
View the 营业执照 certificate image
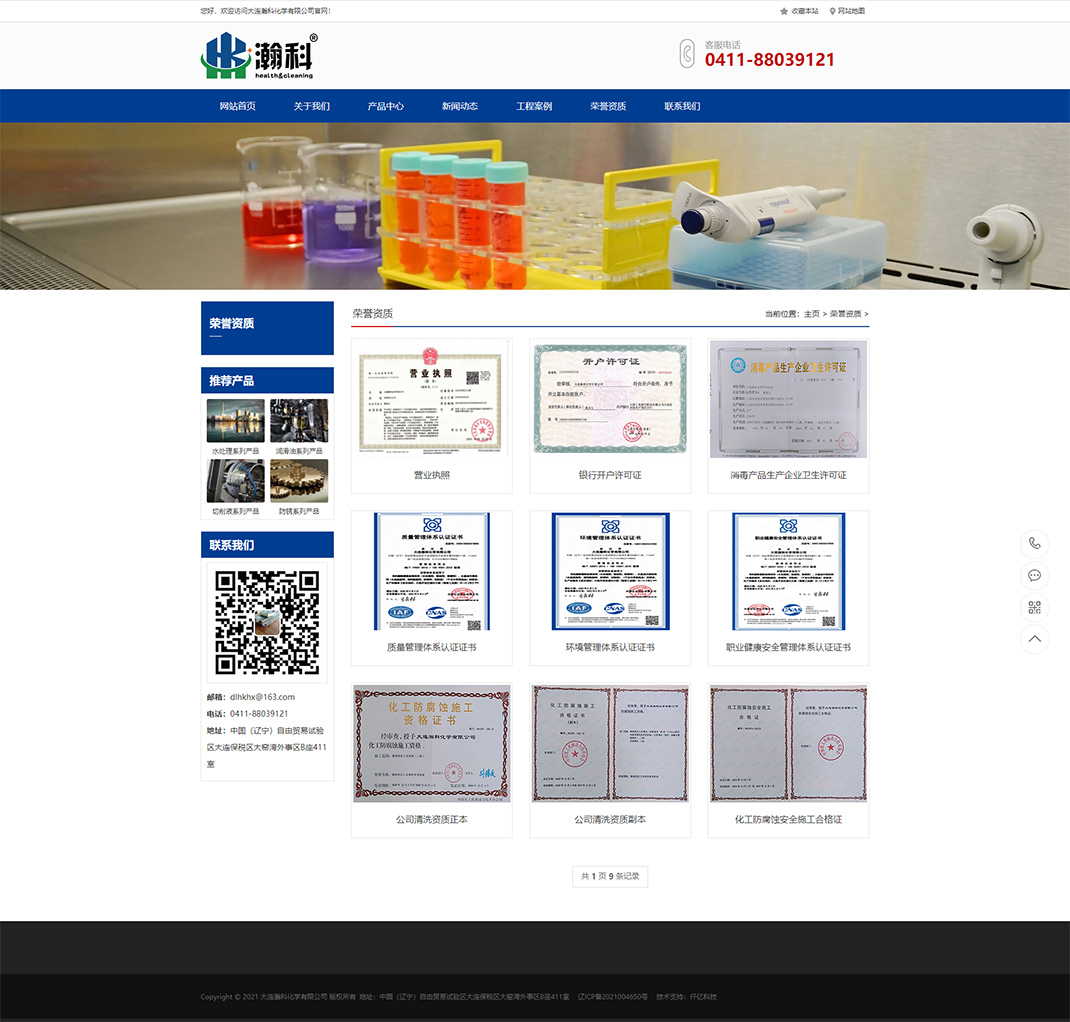point(432,400)
